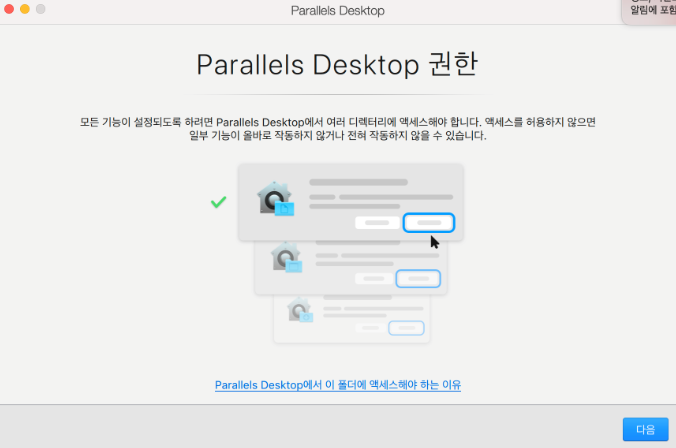The image size is (676, 448).
Task: Open the Parallels Desktop folder access reason link
Action: tap(338, 385)
